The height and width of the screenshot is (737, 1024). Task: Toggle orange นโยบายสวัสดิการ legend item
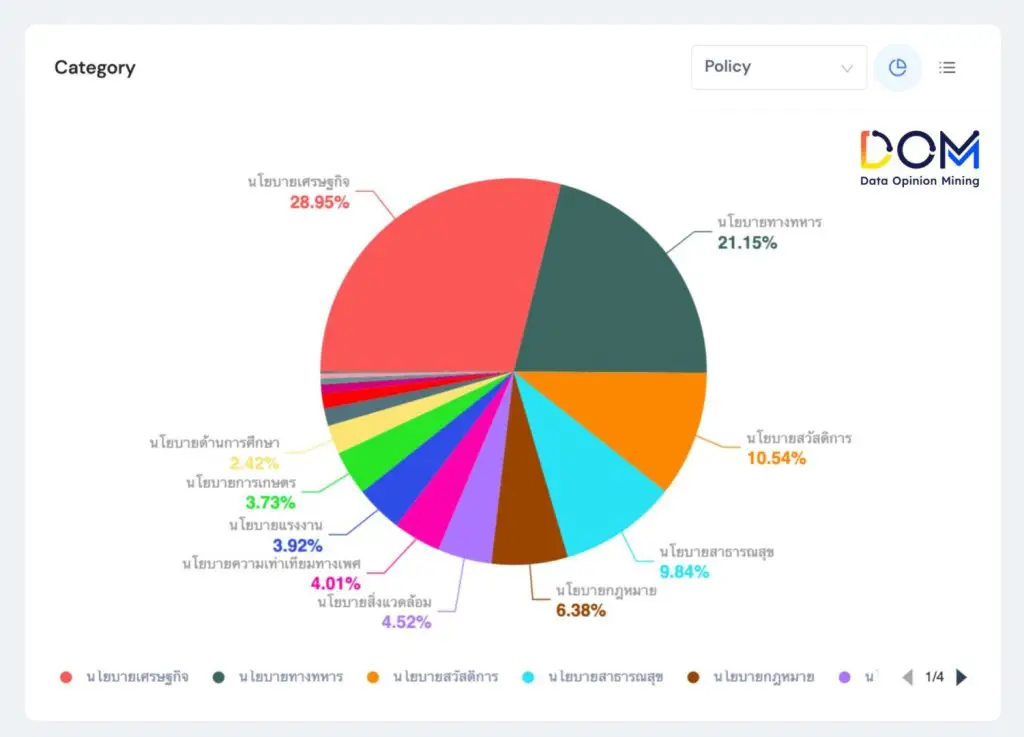(433, 677)
